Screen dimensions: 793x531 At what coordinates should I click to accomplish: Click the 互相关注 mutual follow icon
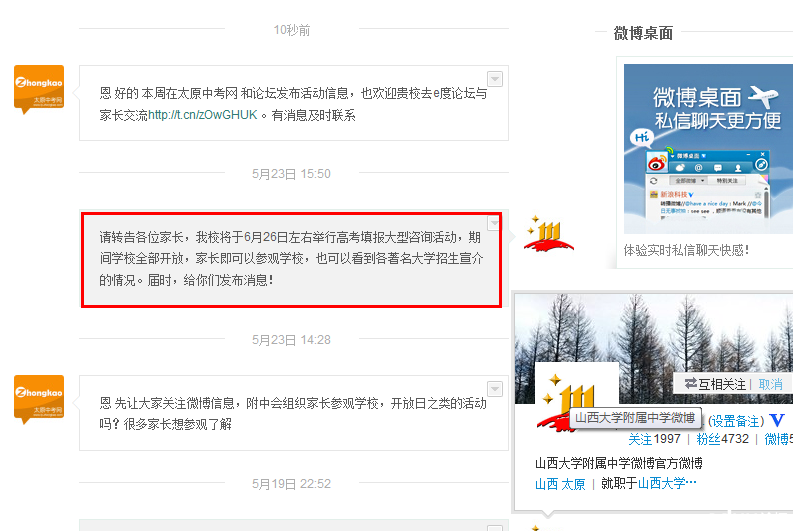pyautogui.click(x=690, y=384)
